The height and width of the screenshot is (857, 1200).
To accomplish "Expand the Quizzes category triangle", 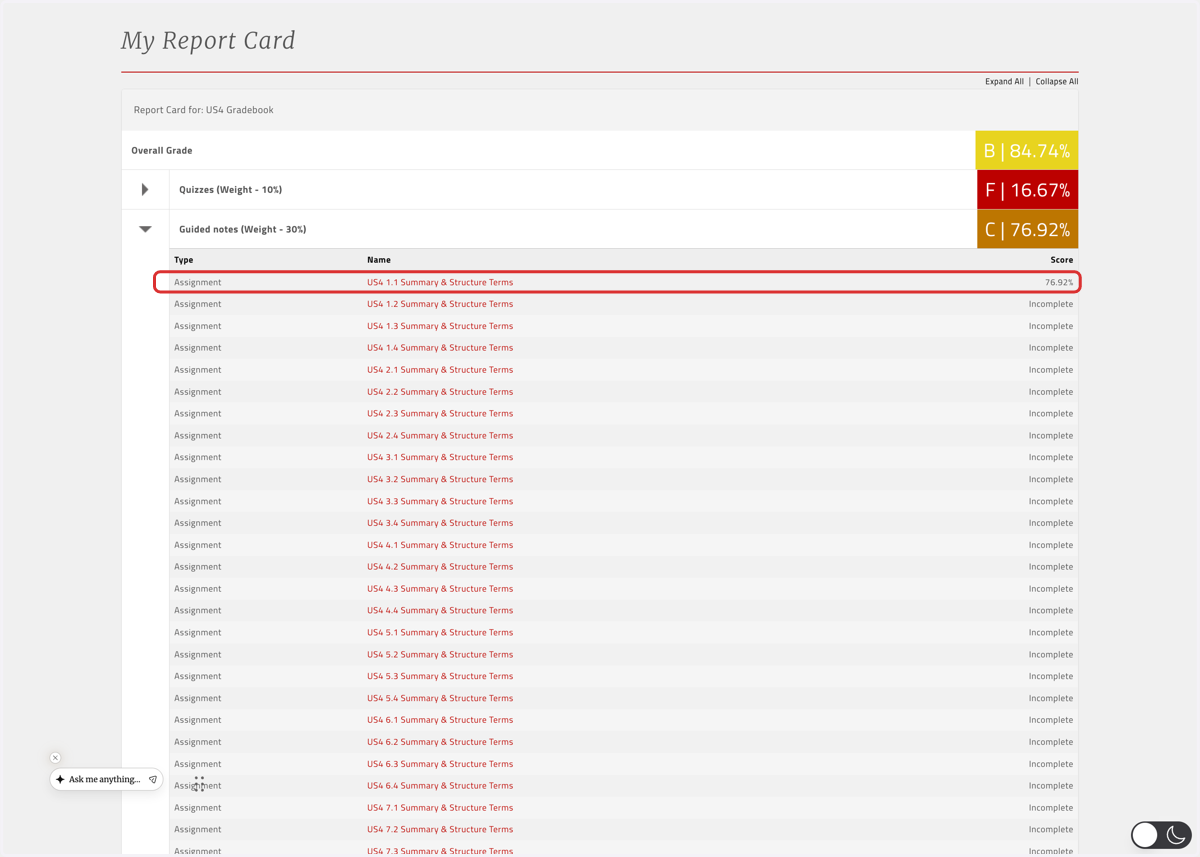I will [x=145, y=189].
